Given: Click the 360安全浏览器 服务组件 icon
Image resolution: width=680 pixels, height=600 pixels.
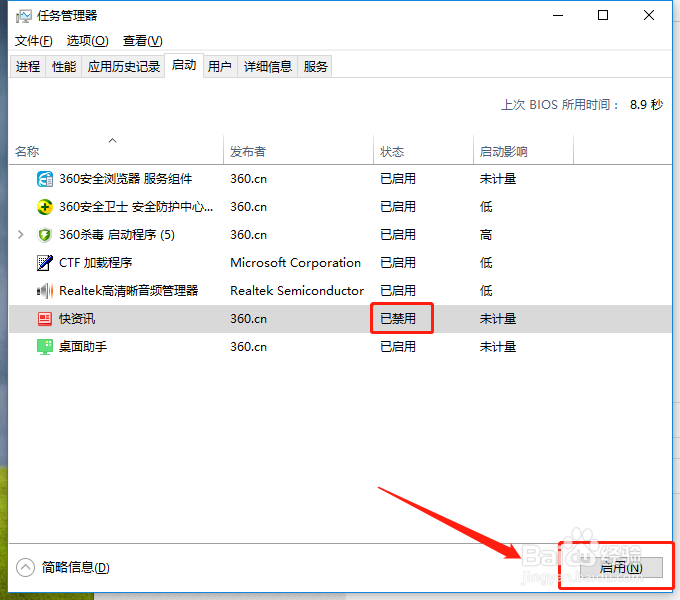Looking at the screenshot, I should [x=45, y=179].
